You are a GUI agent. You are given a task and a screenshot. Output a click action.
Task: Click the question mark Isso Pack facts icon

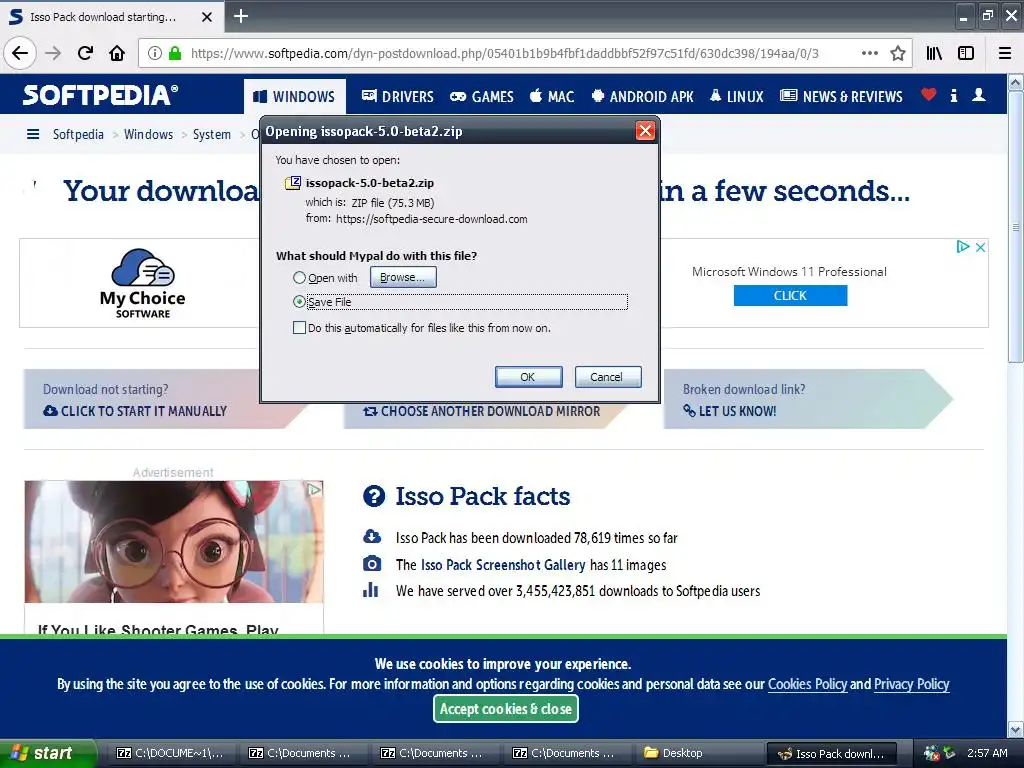tap(374, 496)
